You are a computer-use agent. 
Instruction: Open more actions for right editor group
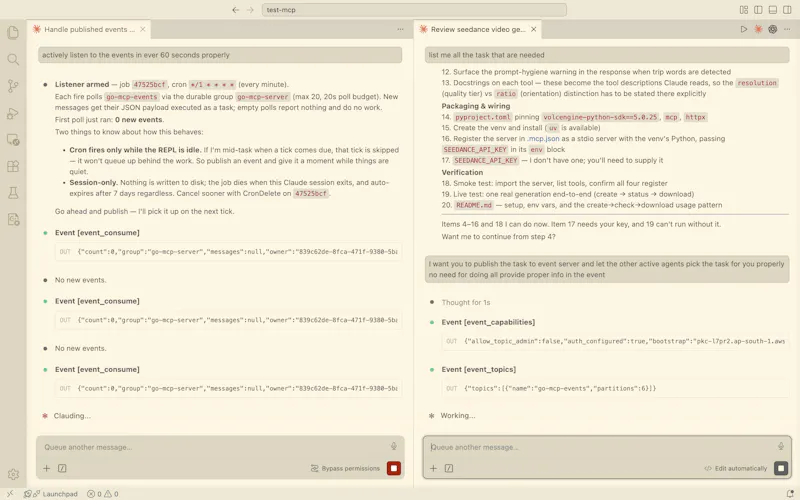tap(787, 29)
